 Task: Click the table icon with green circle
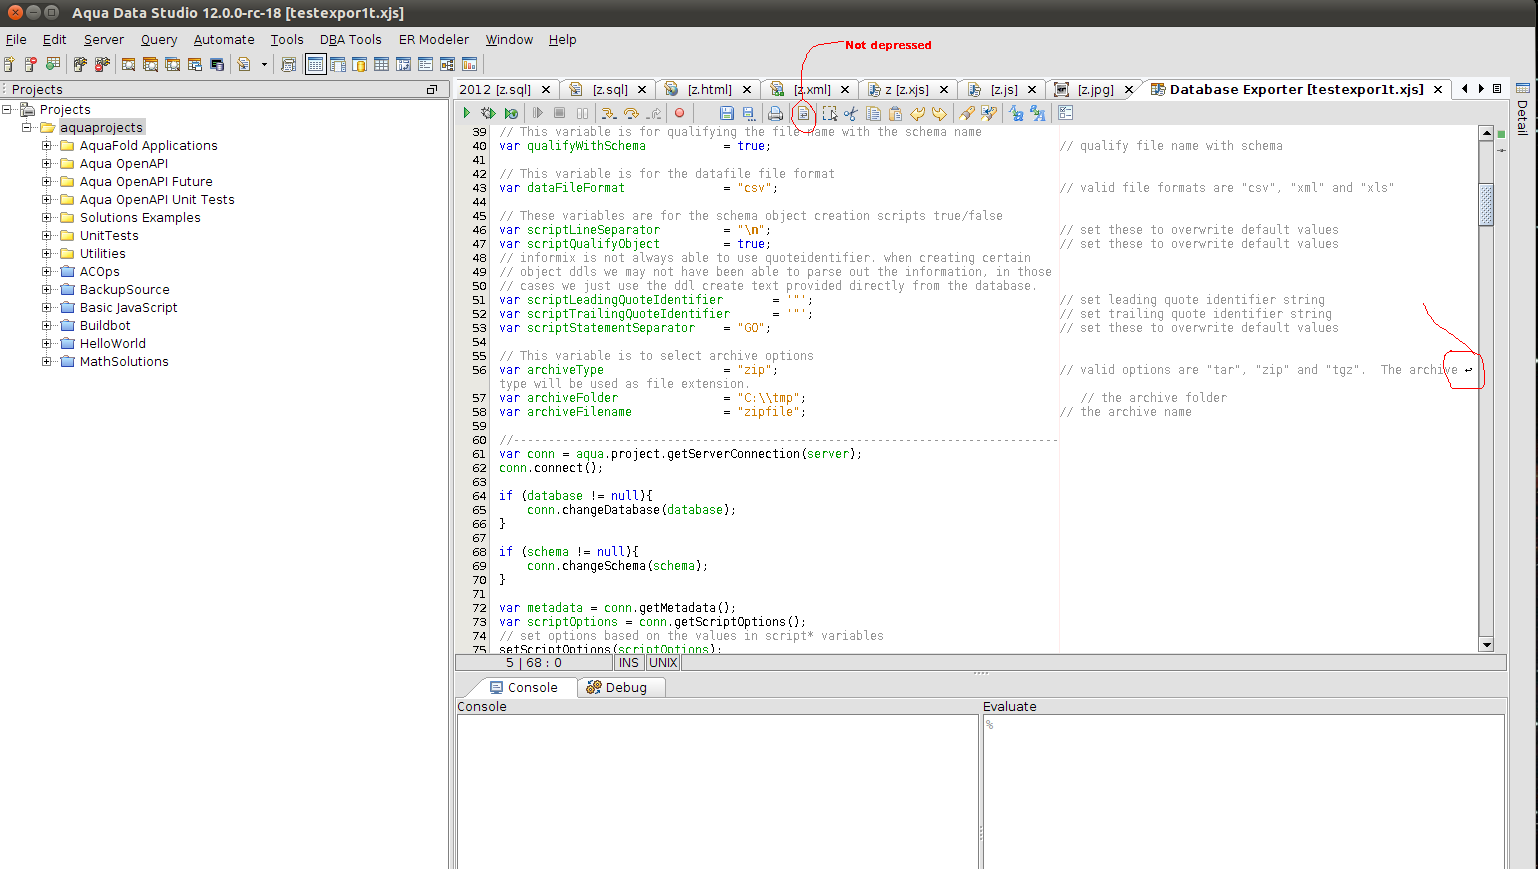click(53, 64)
